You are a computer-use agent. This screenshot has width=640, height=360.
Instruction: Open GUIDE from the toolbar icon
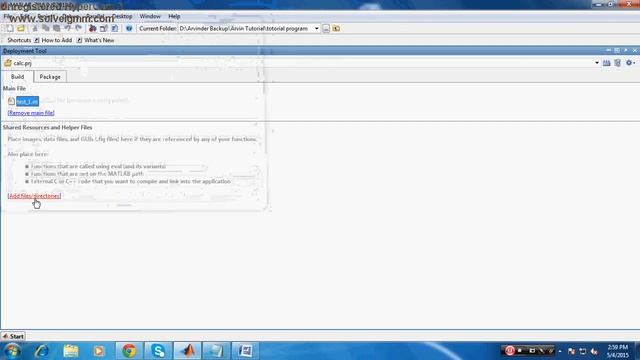(104, 28)
